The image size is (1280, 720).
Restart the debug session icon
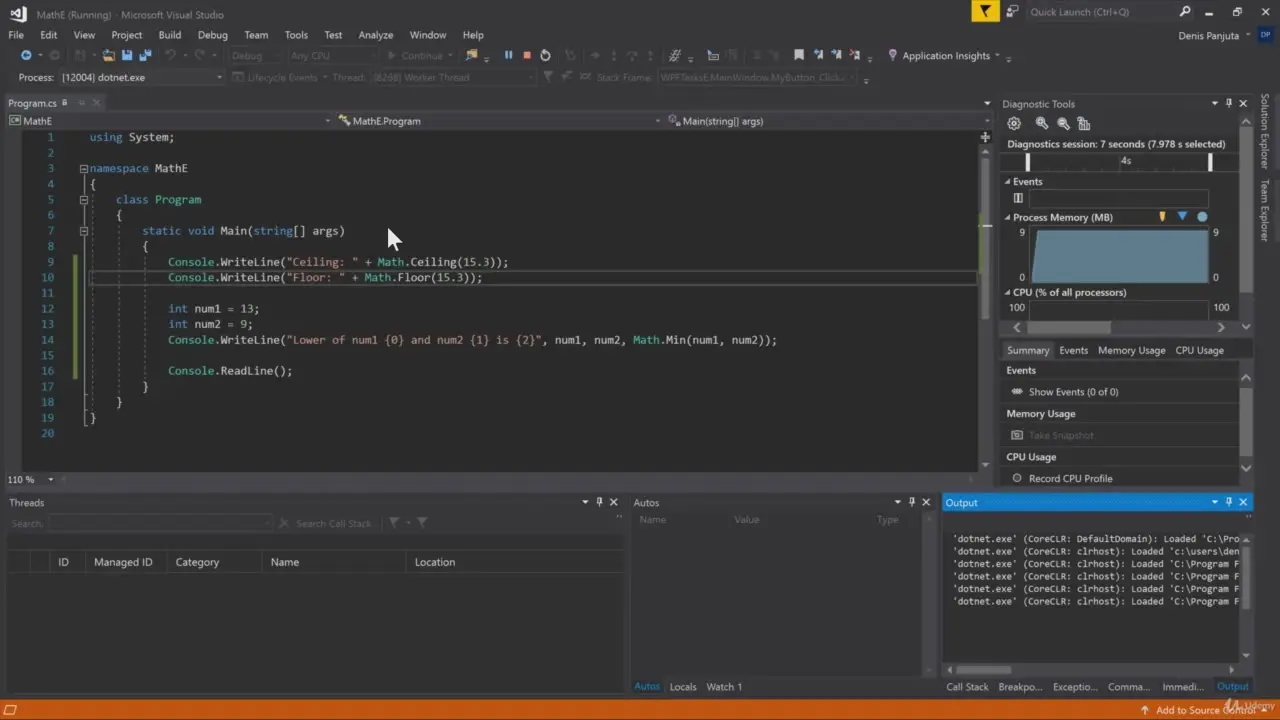point(545,56)
